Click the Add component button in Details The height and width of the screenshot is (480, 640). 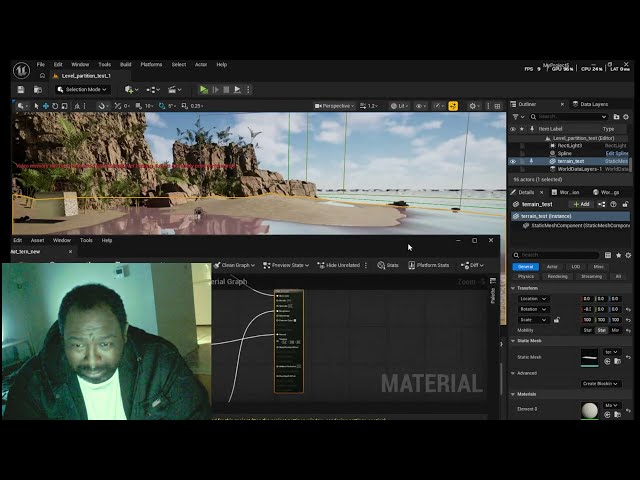pyautogui.click(x=581, y=204)
